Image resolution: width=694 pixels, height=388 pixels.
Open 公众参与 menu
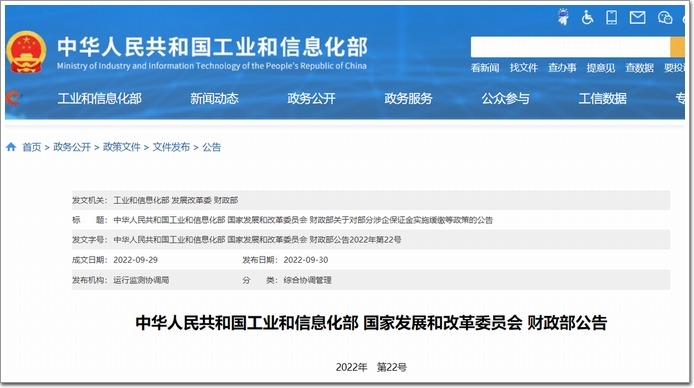pyautogui.click(x=505, y=98)
